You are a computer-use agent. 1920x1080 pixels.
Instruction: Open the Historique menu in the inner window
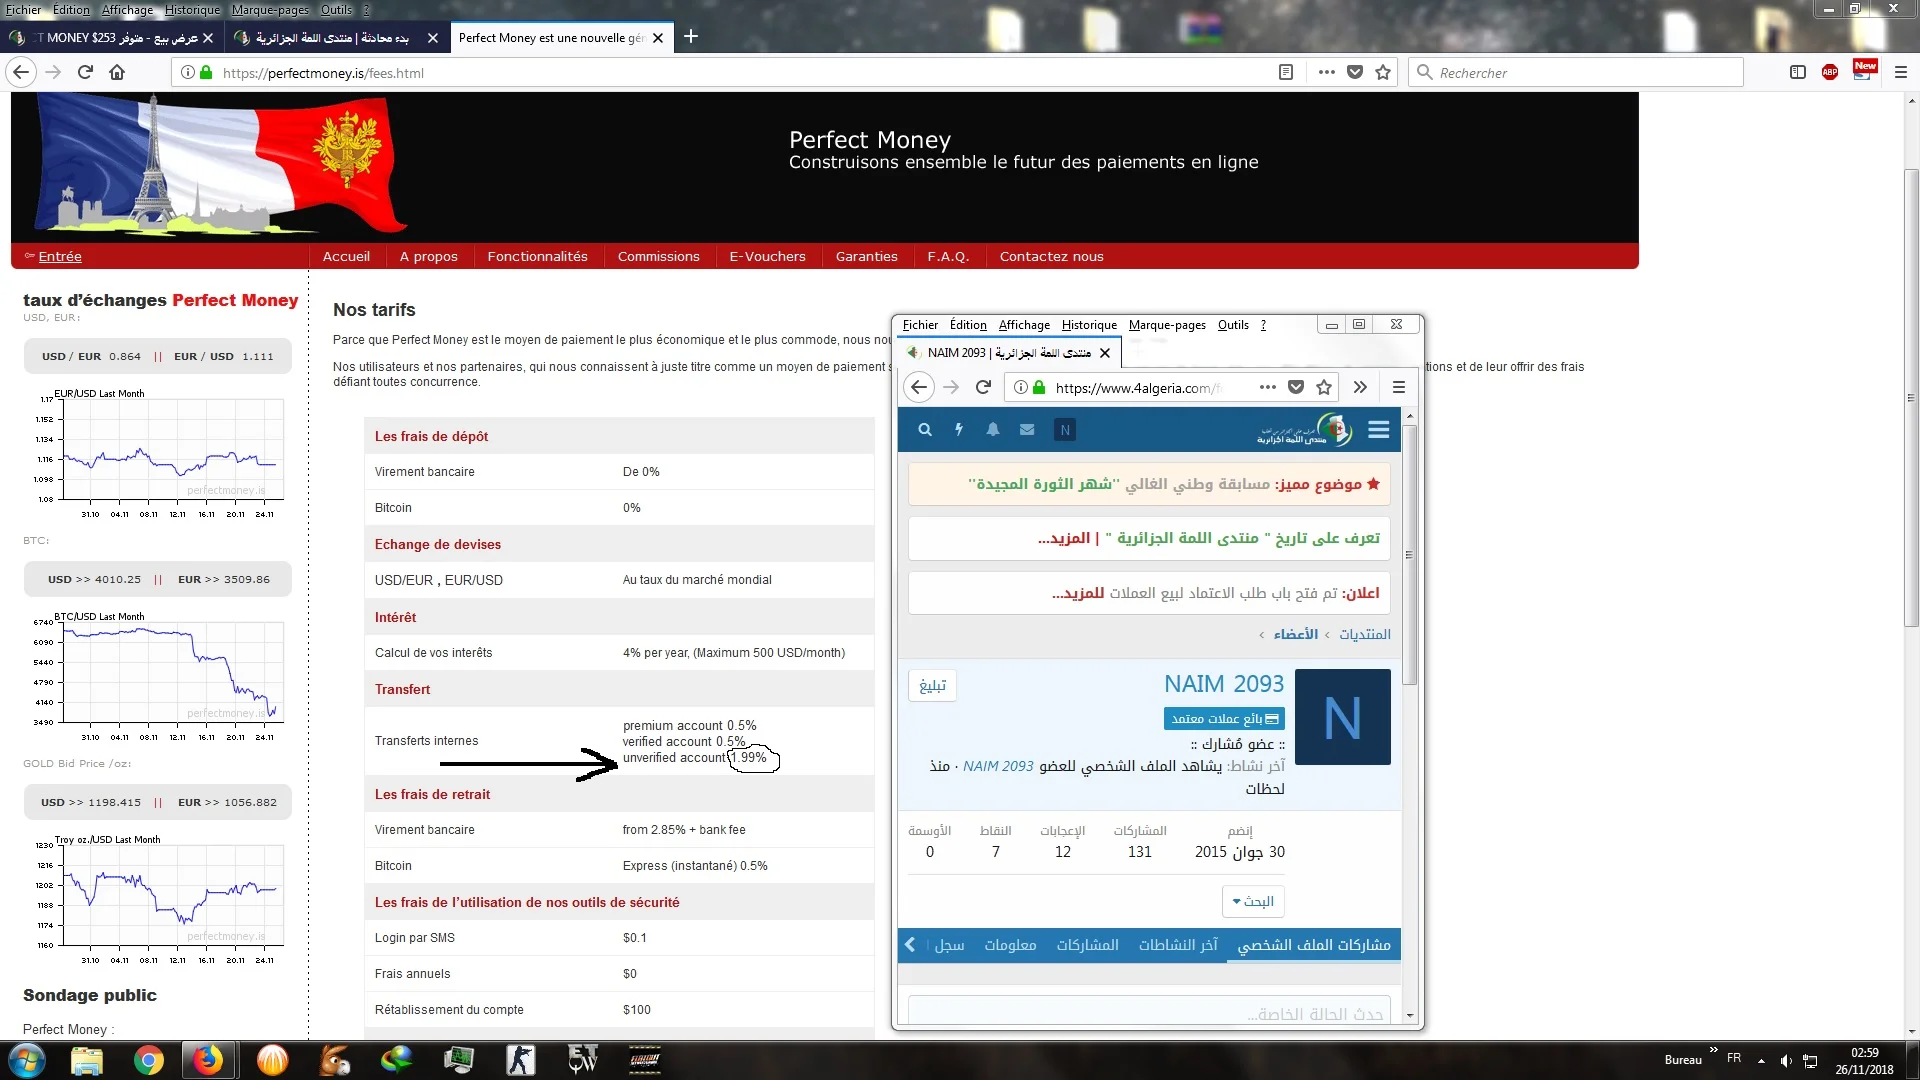[x=1088, y=325]
